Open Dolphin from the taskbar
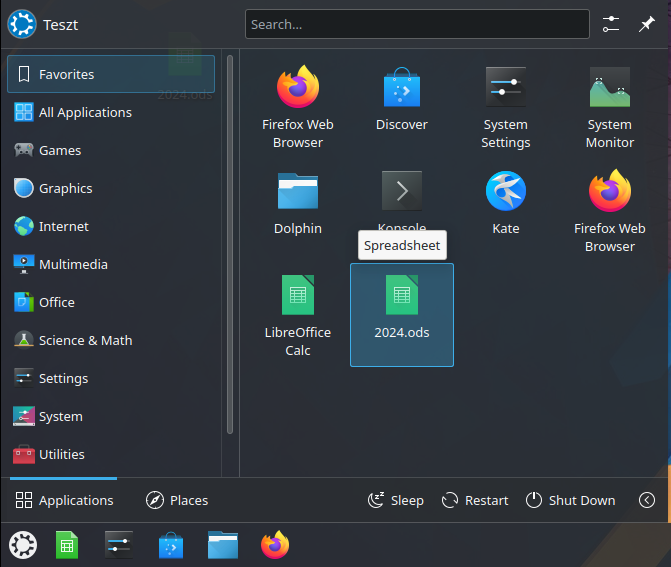Viewport: 671px width, 567px height. [223, 545]
